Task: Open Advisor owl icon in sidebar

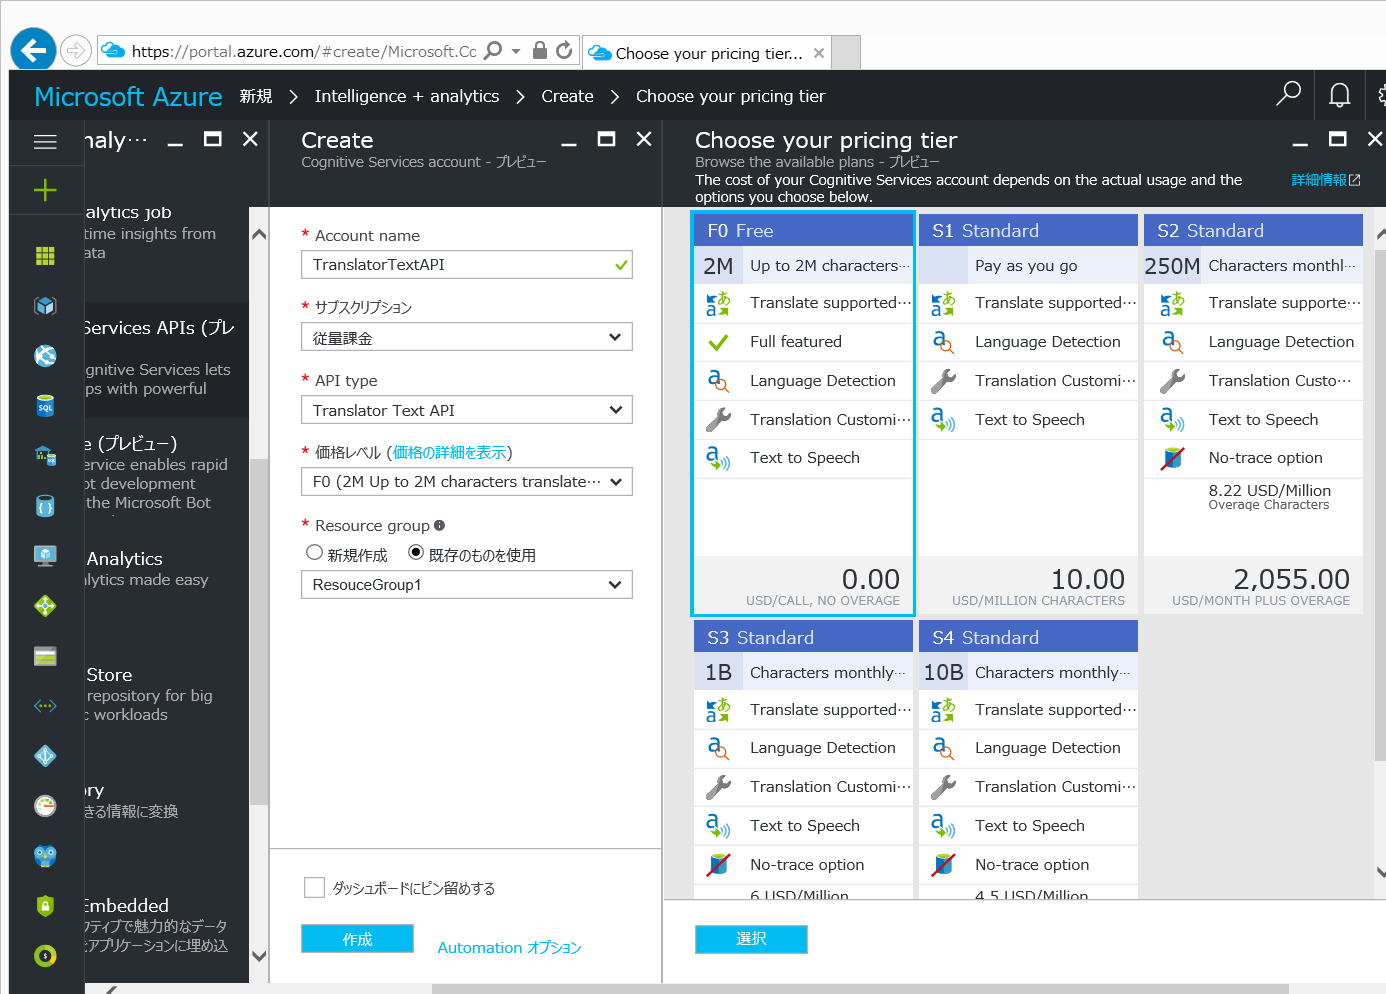Action: pos(45,856)
